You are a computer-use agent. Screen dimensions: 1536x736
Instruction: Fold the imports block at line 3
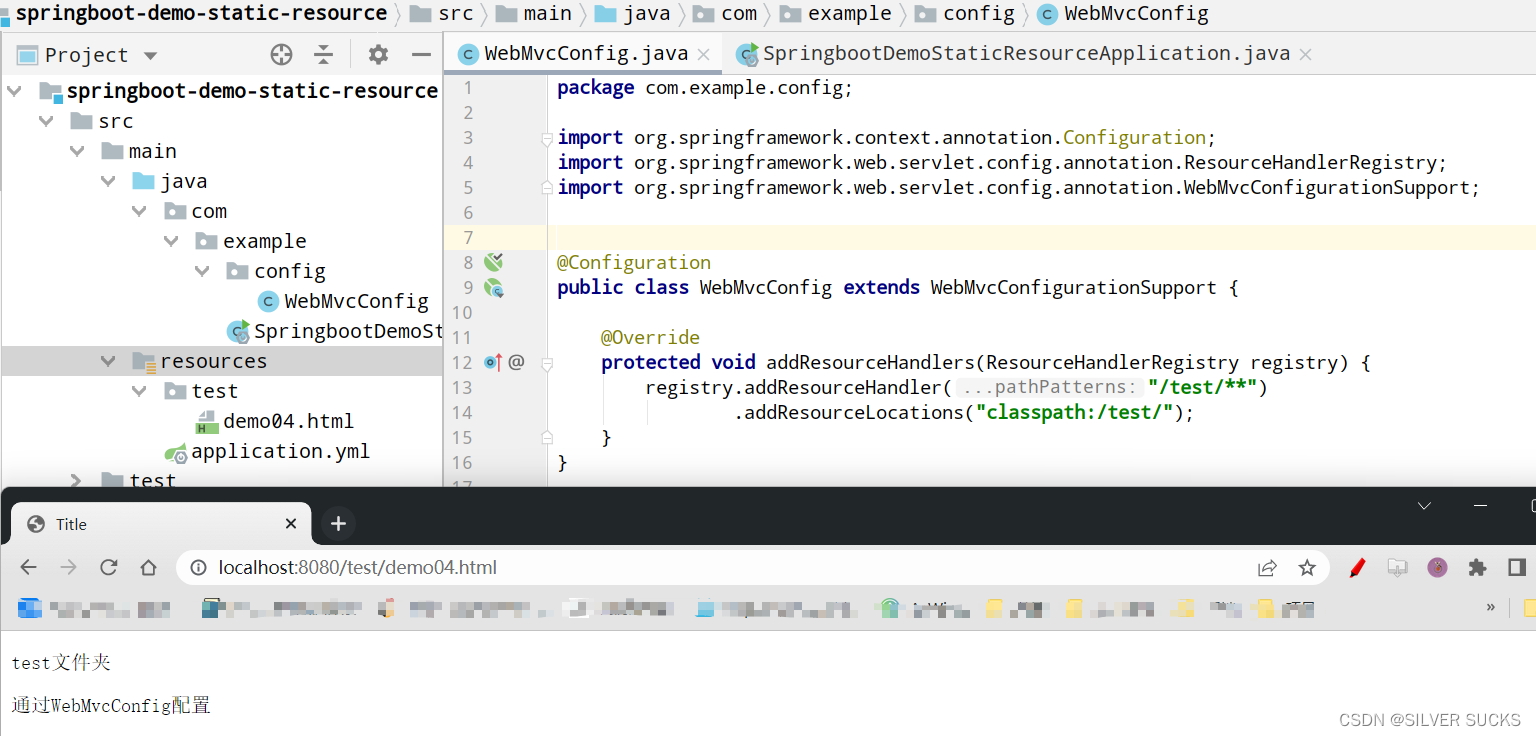[x=546, y=138]
